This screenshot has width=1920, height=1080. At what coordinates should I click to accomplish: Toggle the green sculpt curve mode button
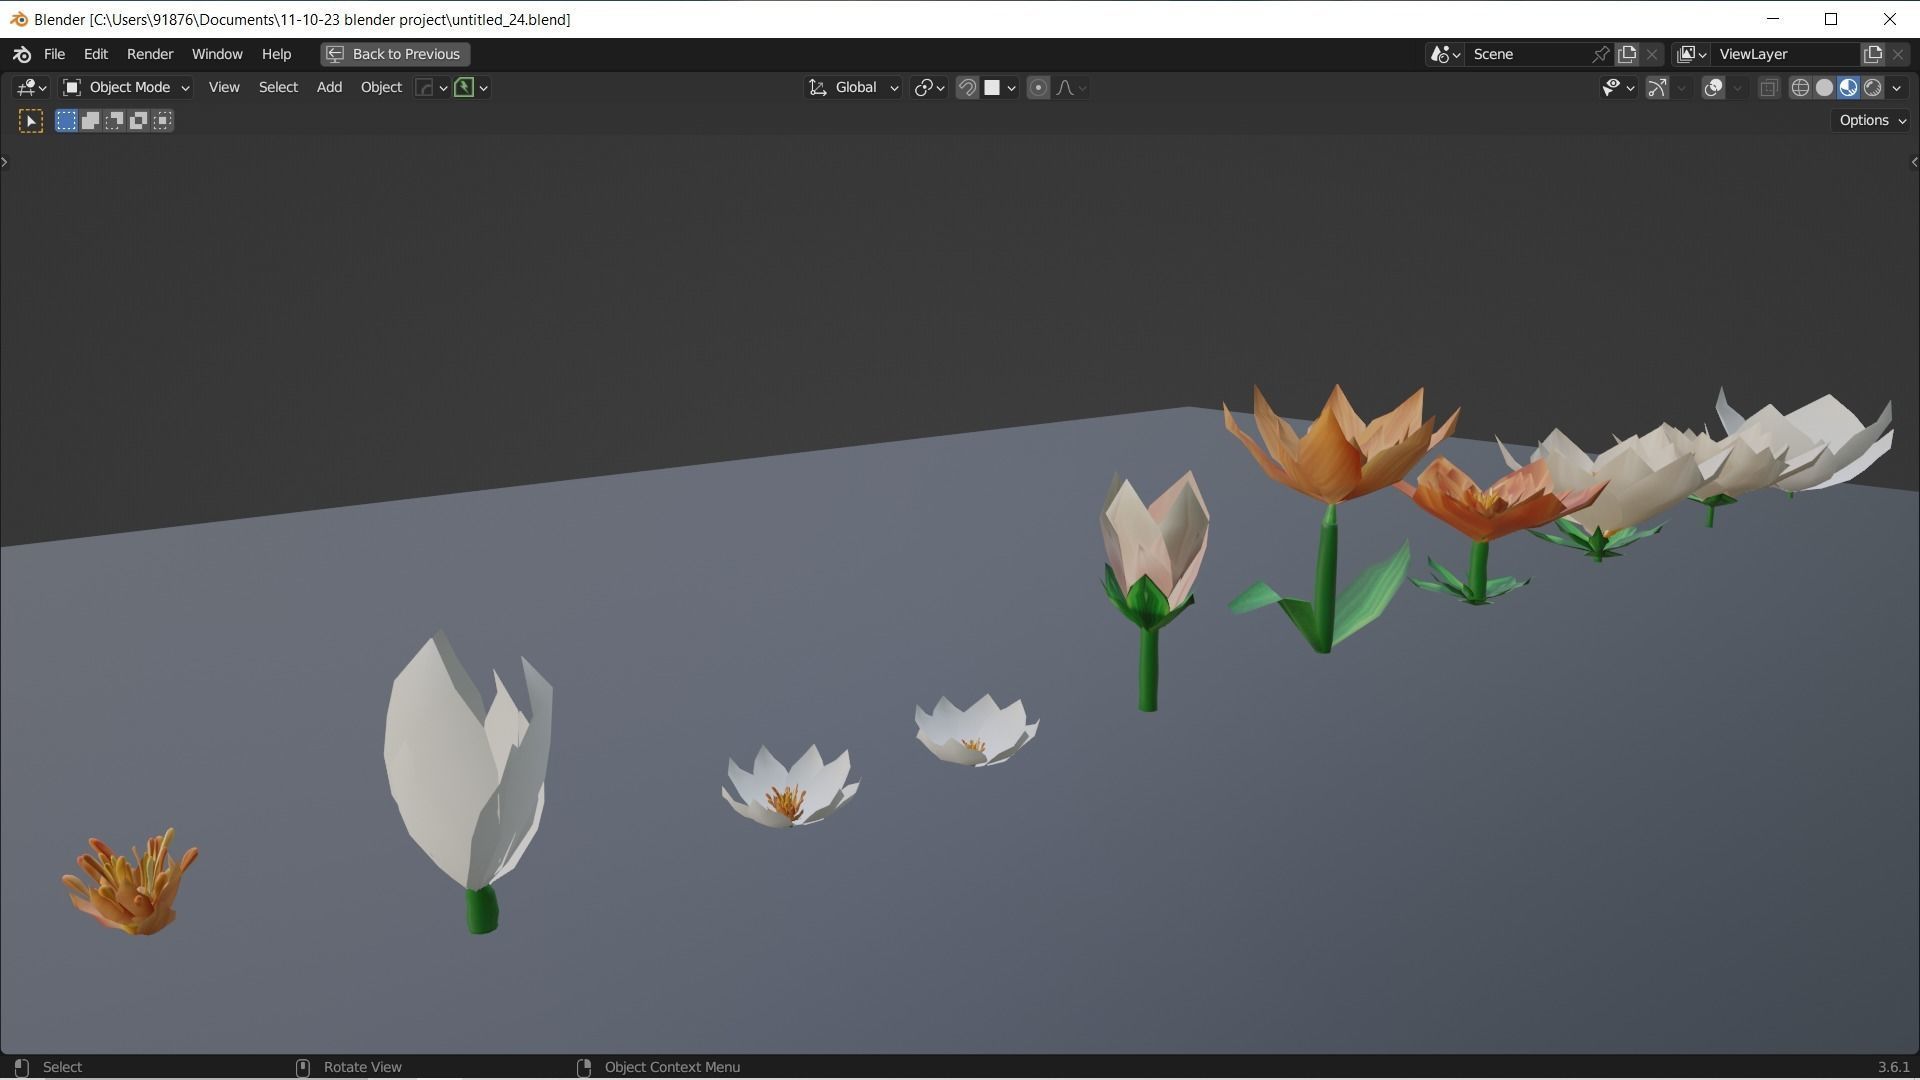(x=463, y=88)
